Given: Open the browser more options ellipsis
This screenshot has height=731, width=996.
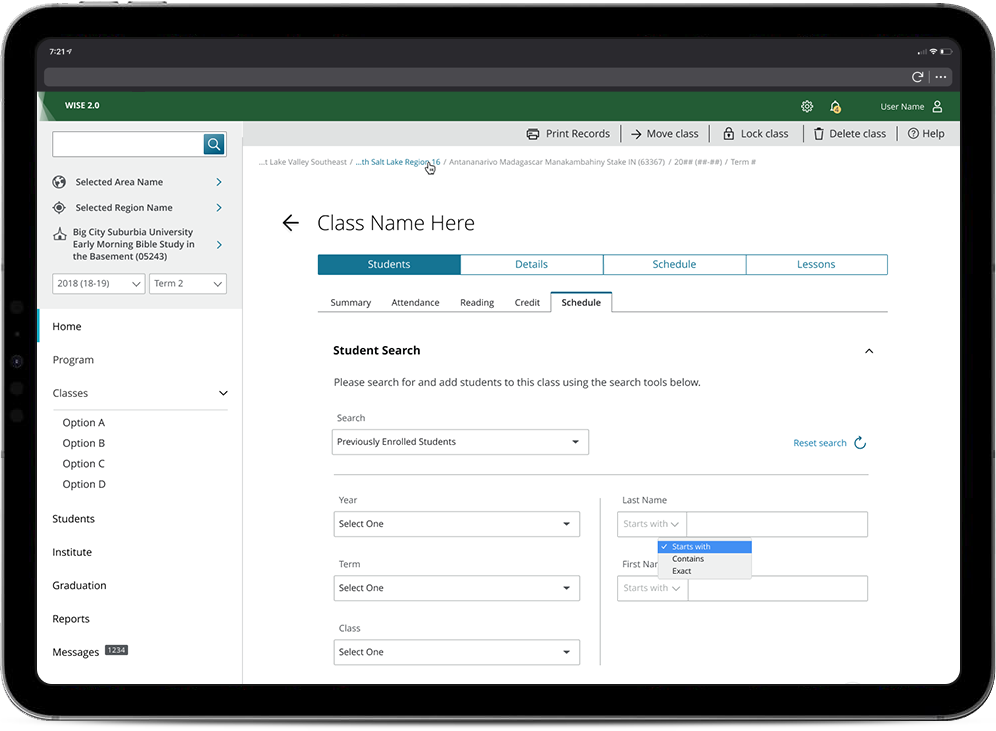Looking at the screenshot, I should (941, 77).
